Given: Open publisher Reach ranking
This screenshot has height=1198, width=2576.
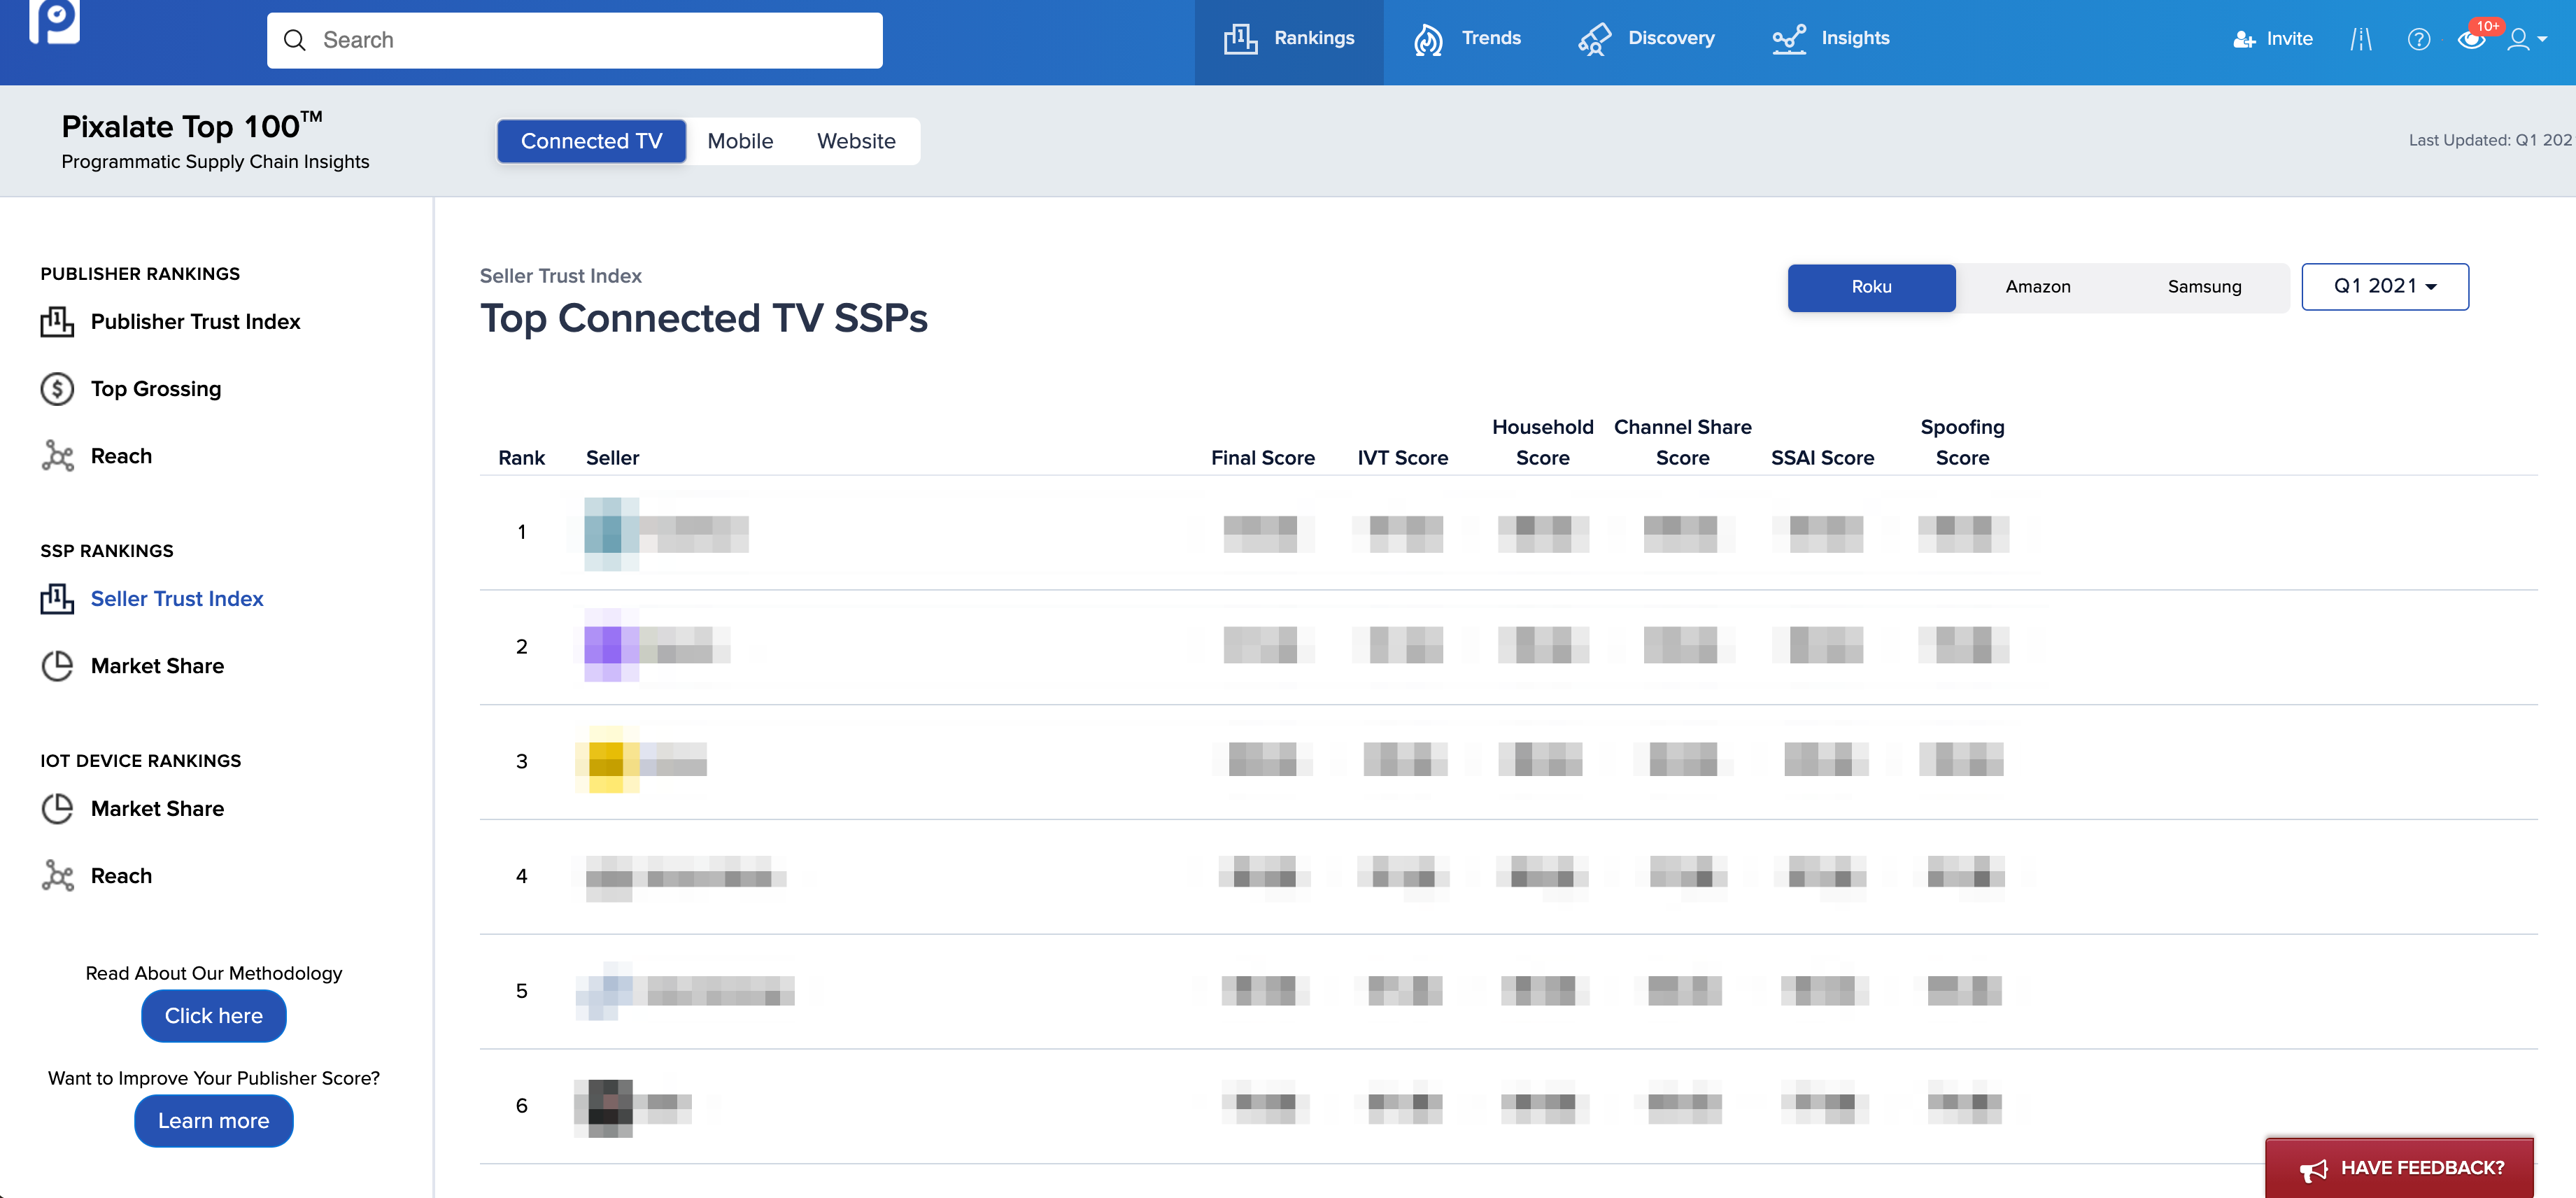Looking at the screenshot, I should pyautogui.click(x=121, y=456).
